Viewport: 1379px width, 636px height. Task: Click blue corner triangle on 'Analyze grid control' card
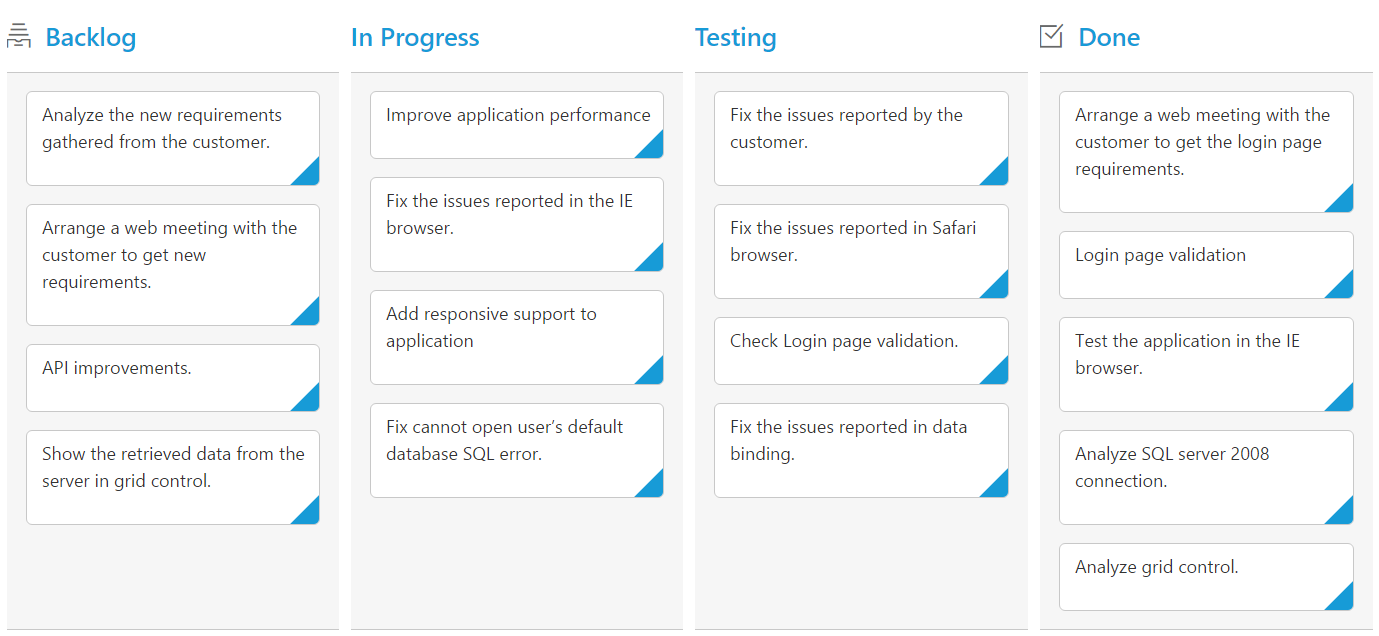point(1344,601)
